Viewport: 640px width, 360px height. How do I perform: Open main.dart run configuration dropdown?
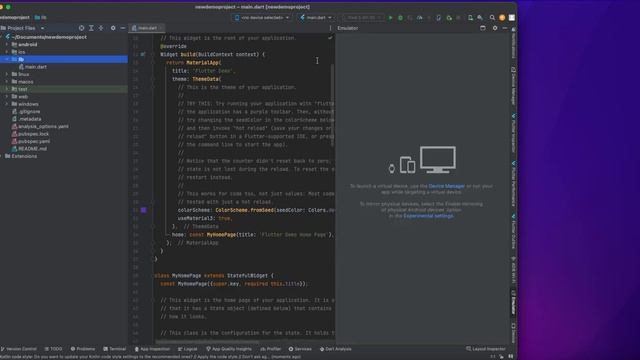pos(316,18)
